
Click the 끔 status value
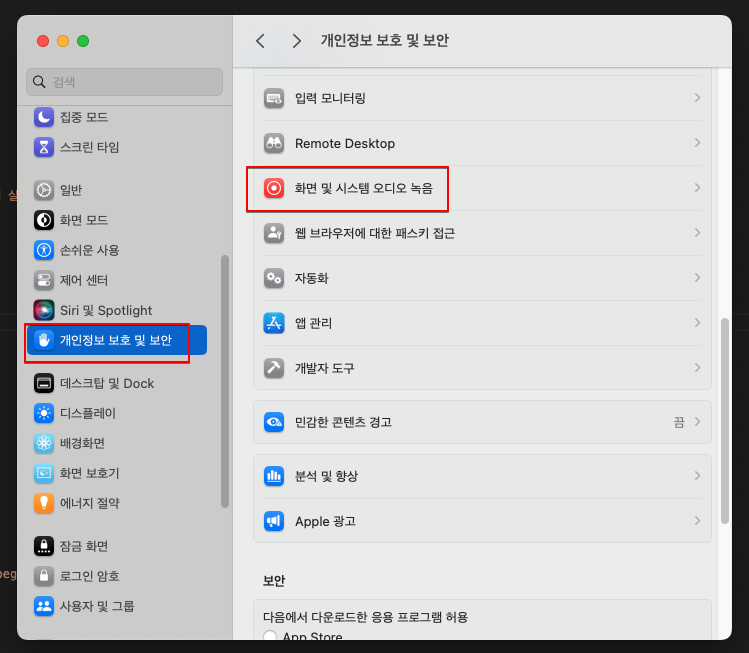679,422
